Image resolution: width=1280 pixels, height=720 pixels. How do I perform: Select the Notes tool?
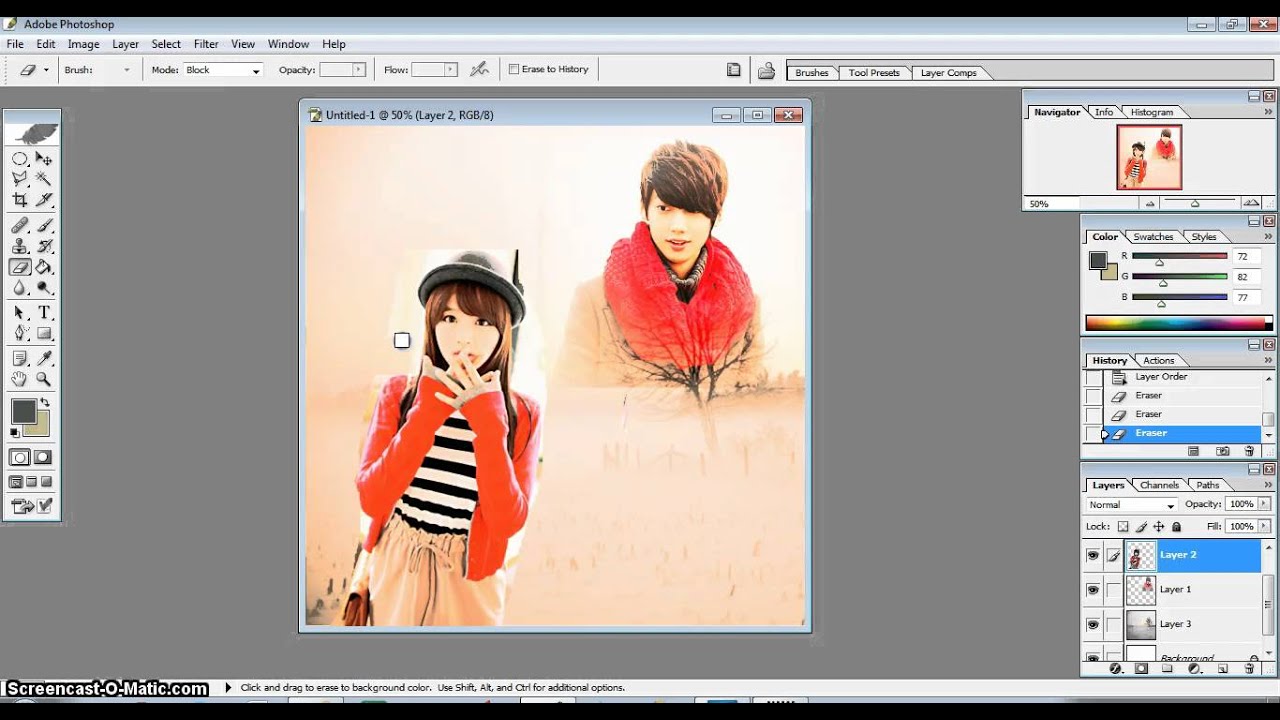(x=20, y=359)
